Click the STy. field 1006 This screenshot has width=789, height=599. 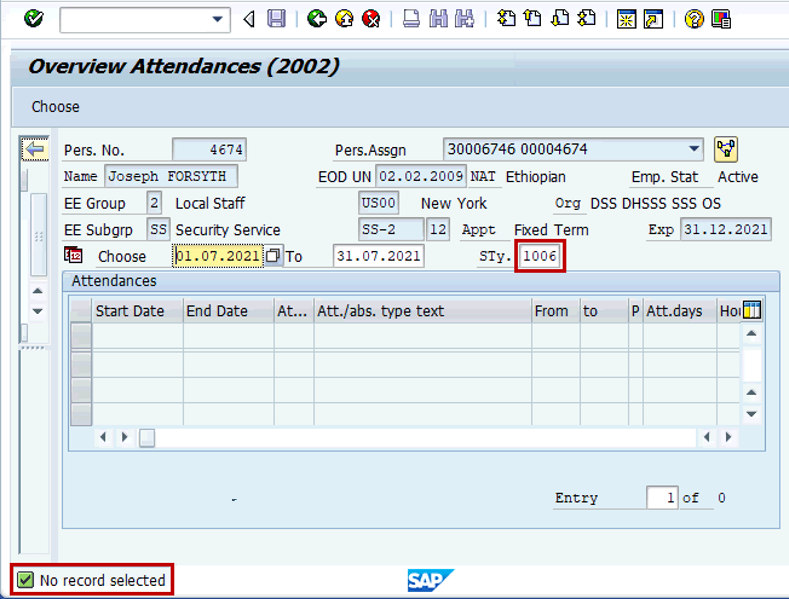(x=540, y=256)
